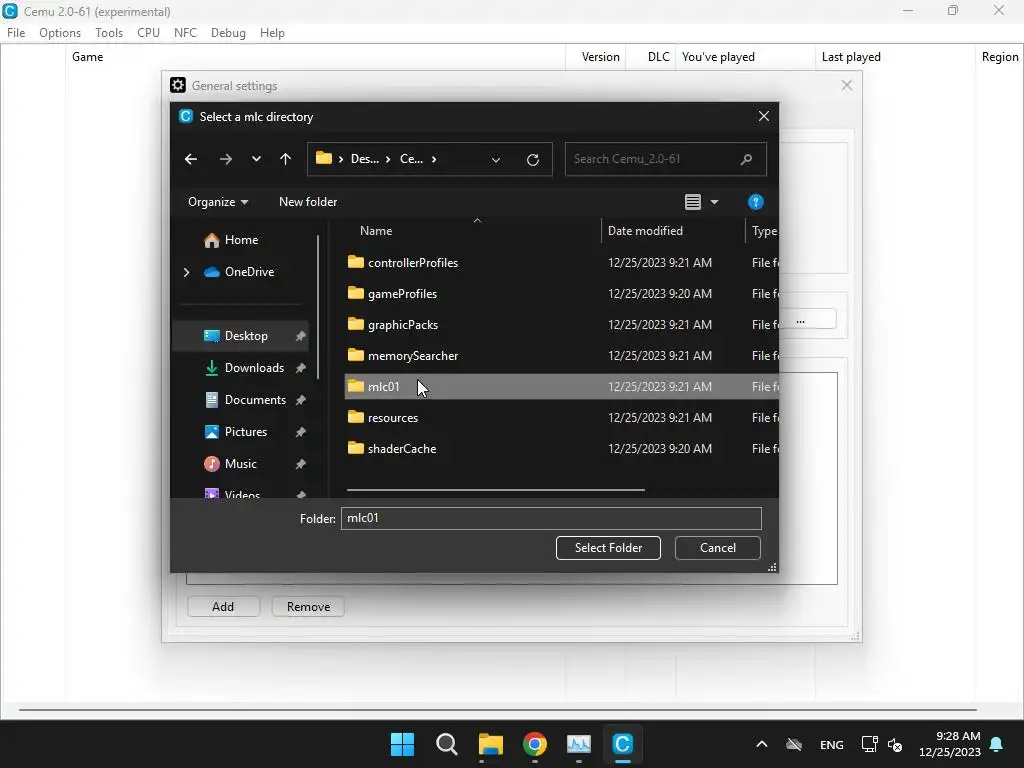This screenshot has width=1024, height=768.
Task: Open the NFC menu in Cemu
Action: 185,33
